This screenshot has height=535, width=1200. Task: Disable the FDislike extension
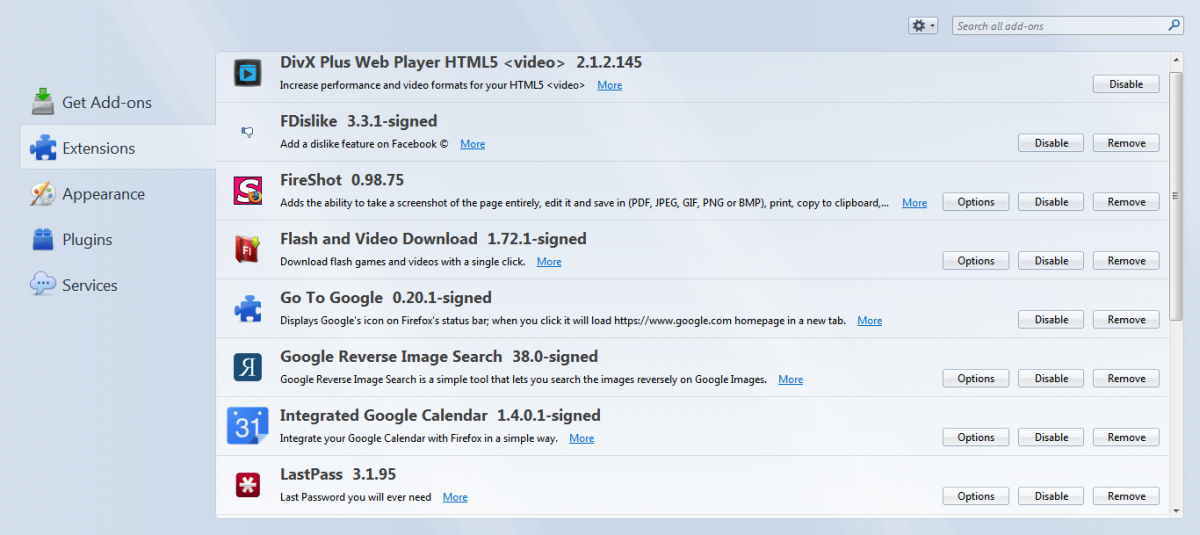point(1051,143)
